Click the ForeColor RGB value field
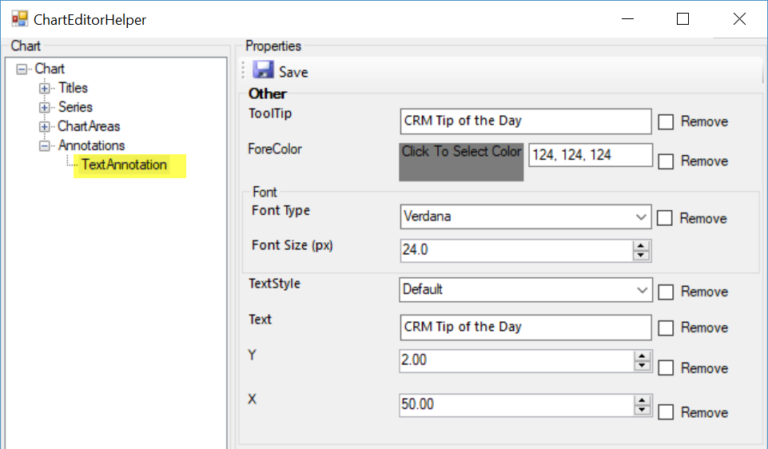Screen dimensions: 768x449 click(x=589, y=155)
